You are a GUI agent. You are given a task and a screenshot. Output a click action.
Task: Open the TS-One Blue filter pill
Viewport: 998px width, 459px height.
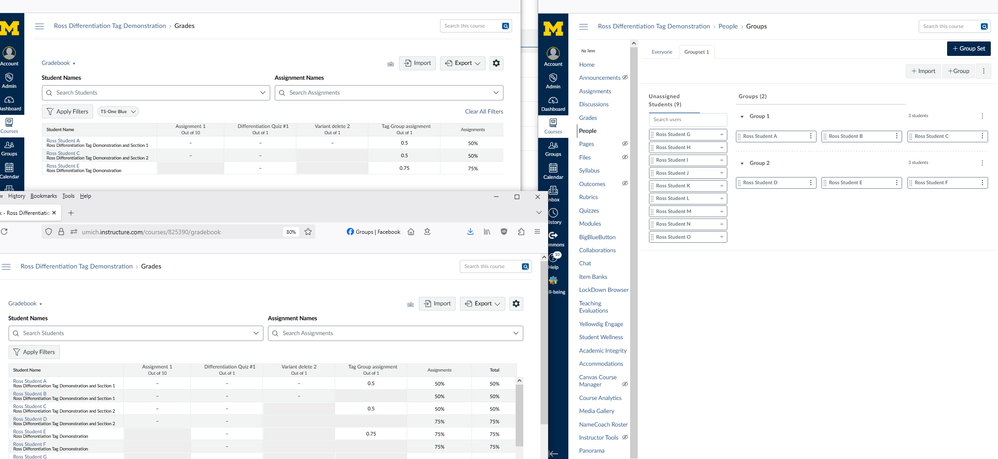click(118, 111)
